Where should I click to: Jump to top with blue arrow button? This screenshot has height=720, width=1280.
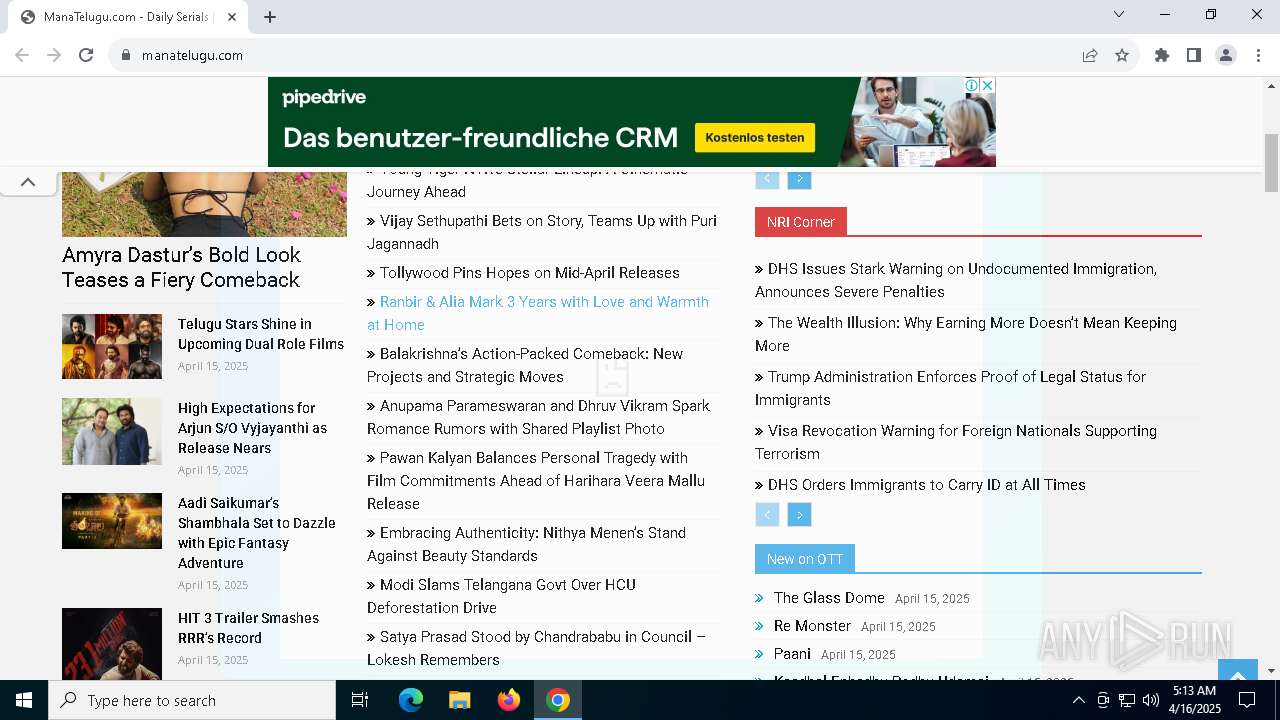click(x=1237, y=672)
